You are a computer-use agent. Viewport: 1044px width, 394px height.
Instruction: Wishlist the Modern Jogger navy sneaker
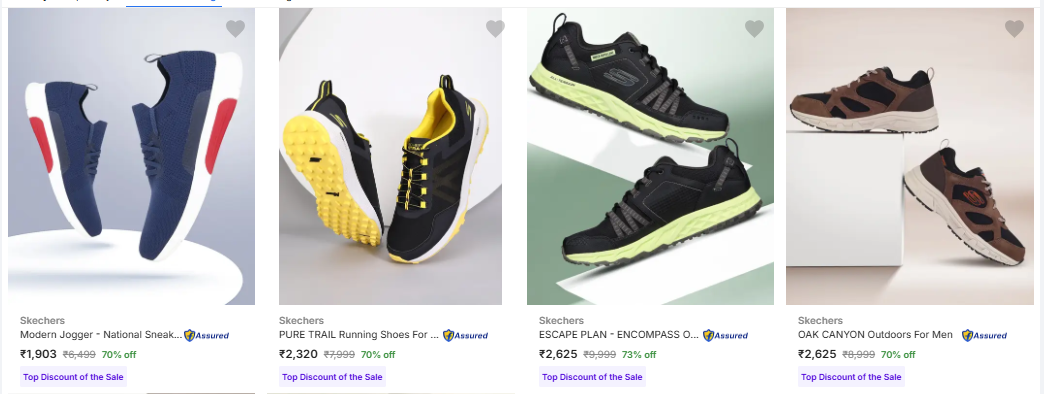(x=235, y=29)
